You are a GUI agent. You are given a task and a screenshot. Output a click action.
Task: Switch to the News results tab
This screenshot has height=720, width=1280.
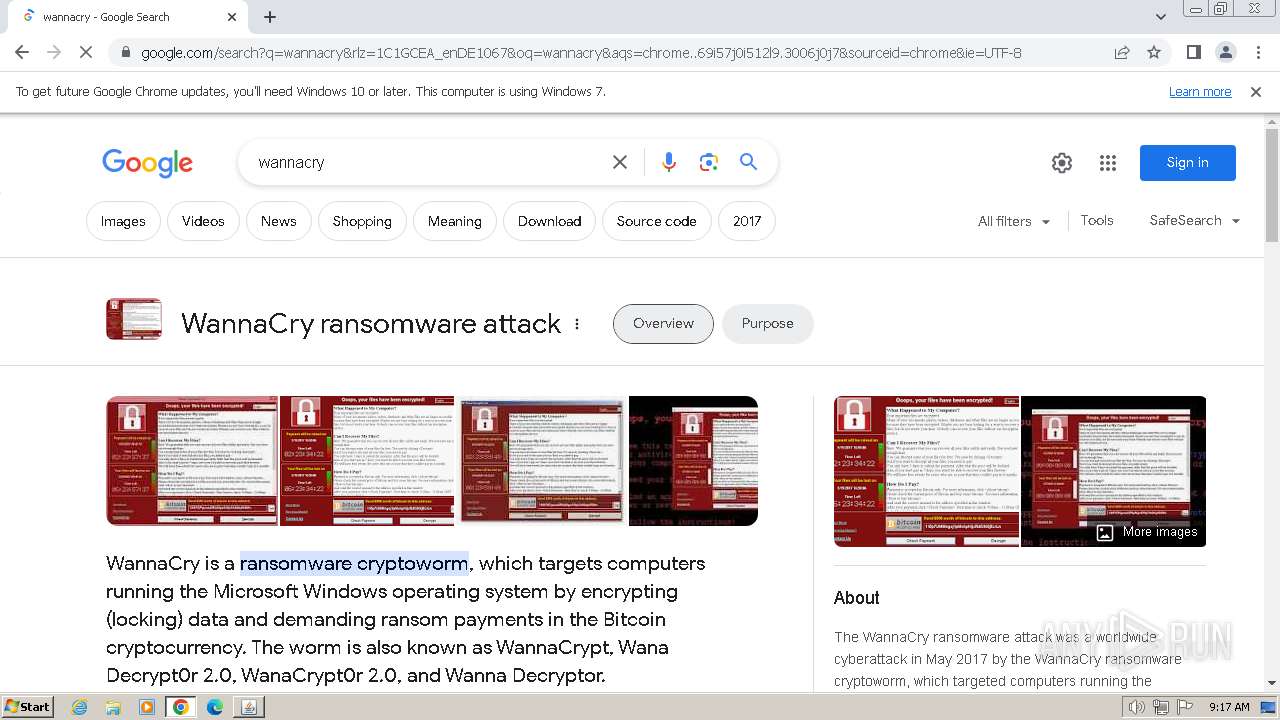(279, 221)
